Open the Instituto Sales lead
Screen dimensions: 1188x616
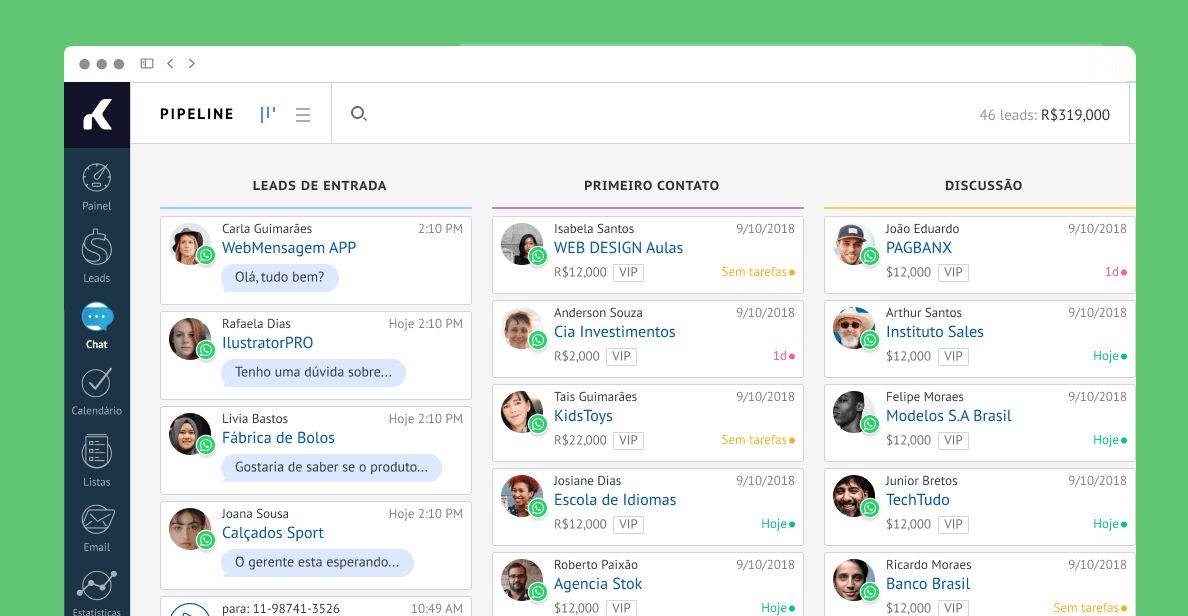click(x=935, y=332)
